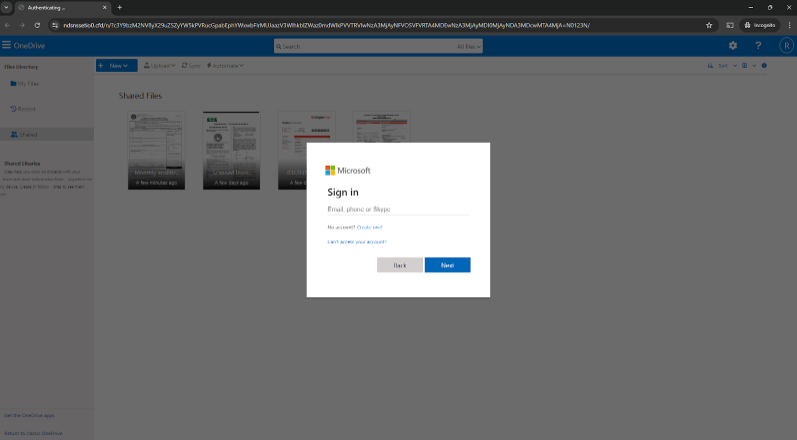Click the browser address bar URL

tap(326, 25)
